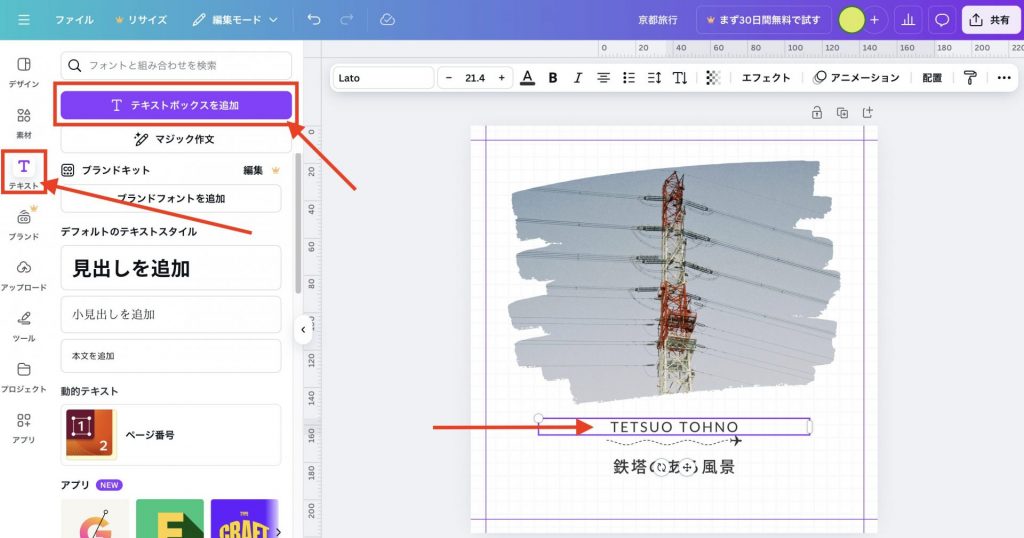The width and height of the screenshot is (1024, 538).
Task: Decrease font size with the minus button
Action: coord(449,78)
